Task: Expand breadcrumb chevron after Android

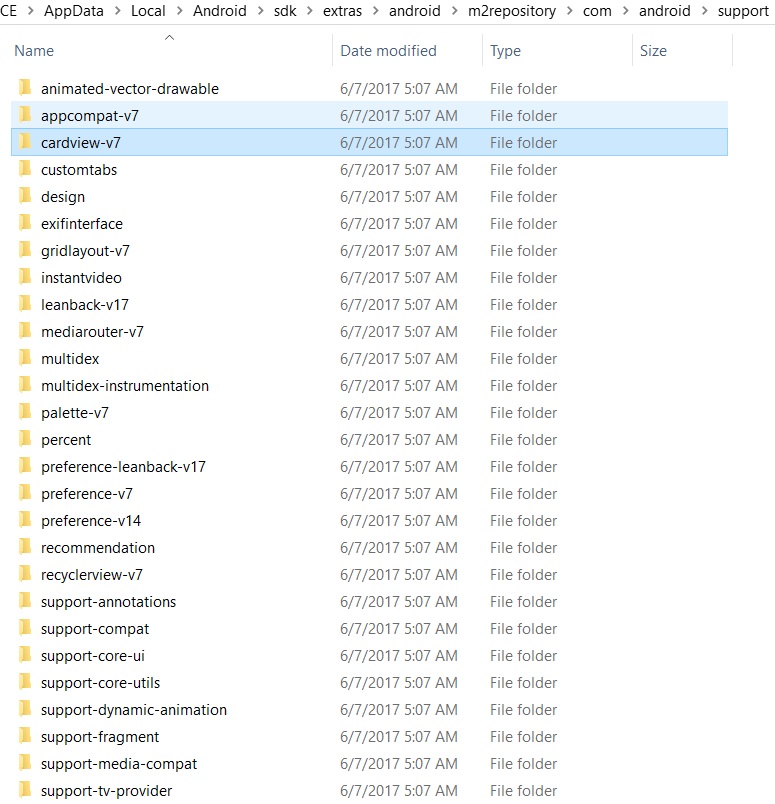Action: (261, 11)
